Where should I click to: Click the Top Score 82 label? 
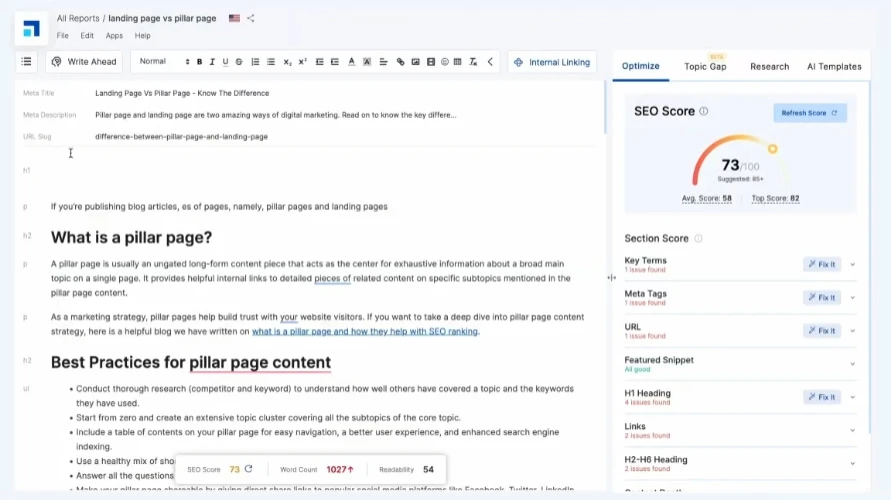click(x=775, y=198)
